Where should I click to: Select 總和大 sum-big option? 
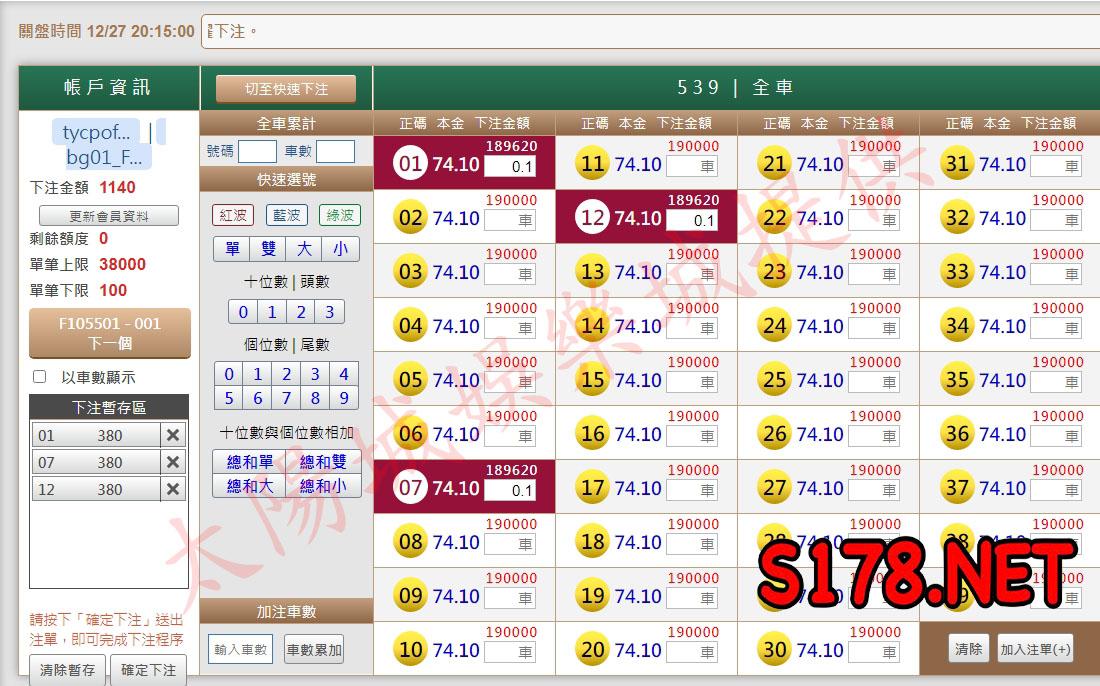250,485
